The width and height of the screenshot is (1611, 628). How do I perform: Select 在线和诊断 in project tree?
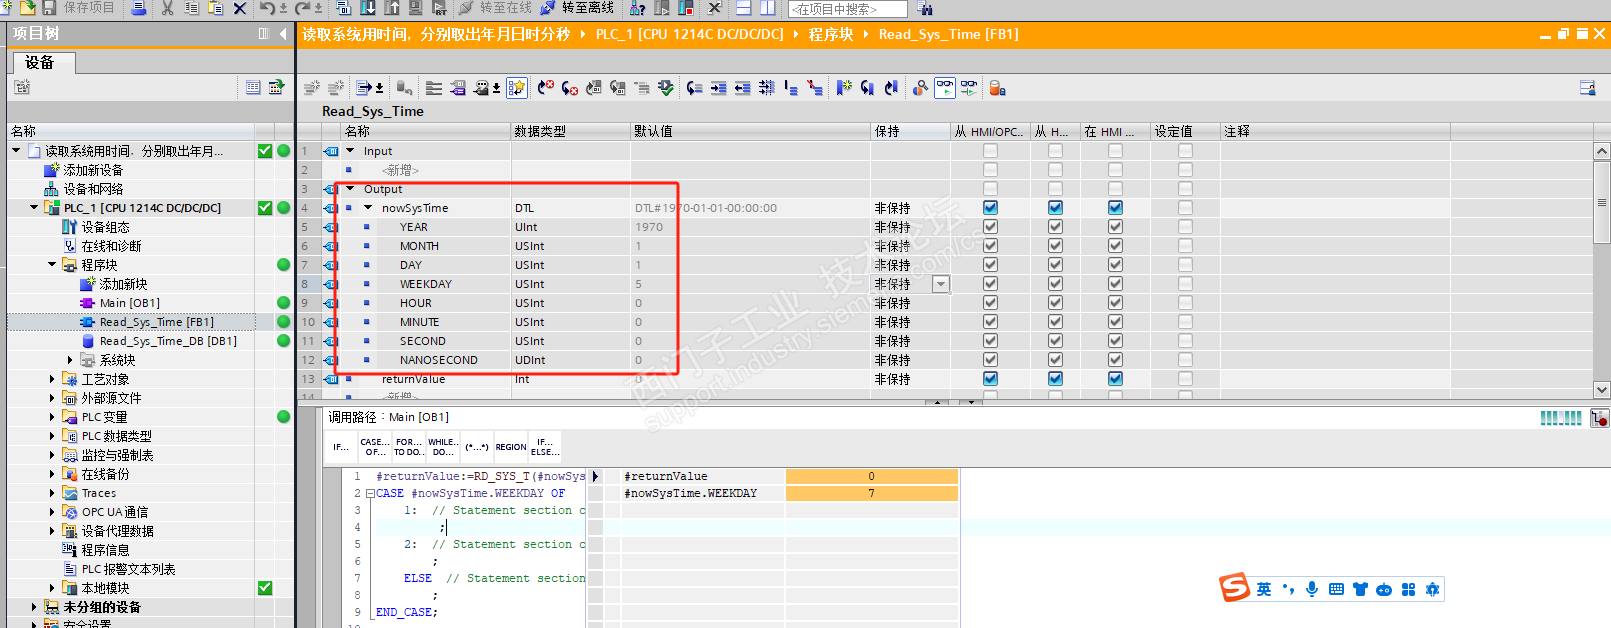[x=111, y=246]
